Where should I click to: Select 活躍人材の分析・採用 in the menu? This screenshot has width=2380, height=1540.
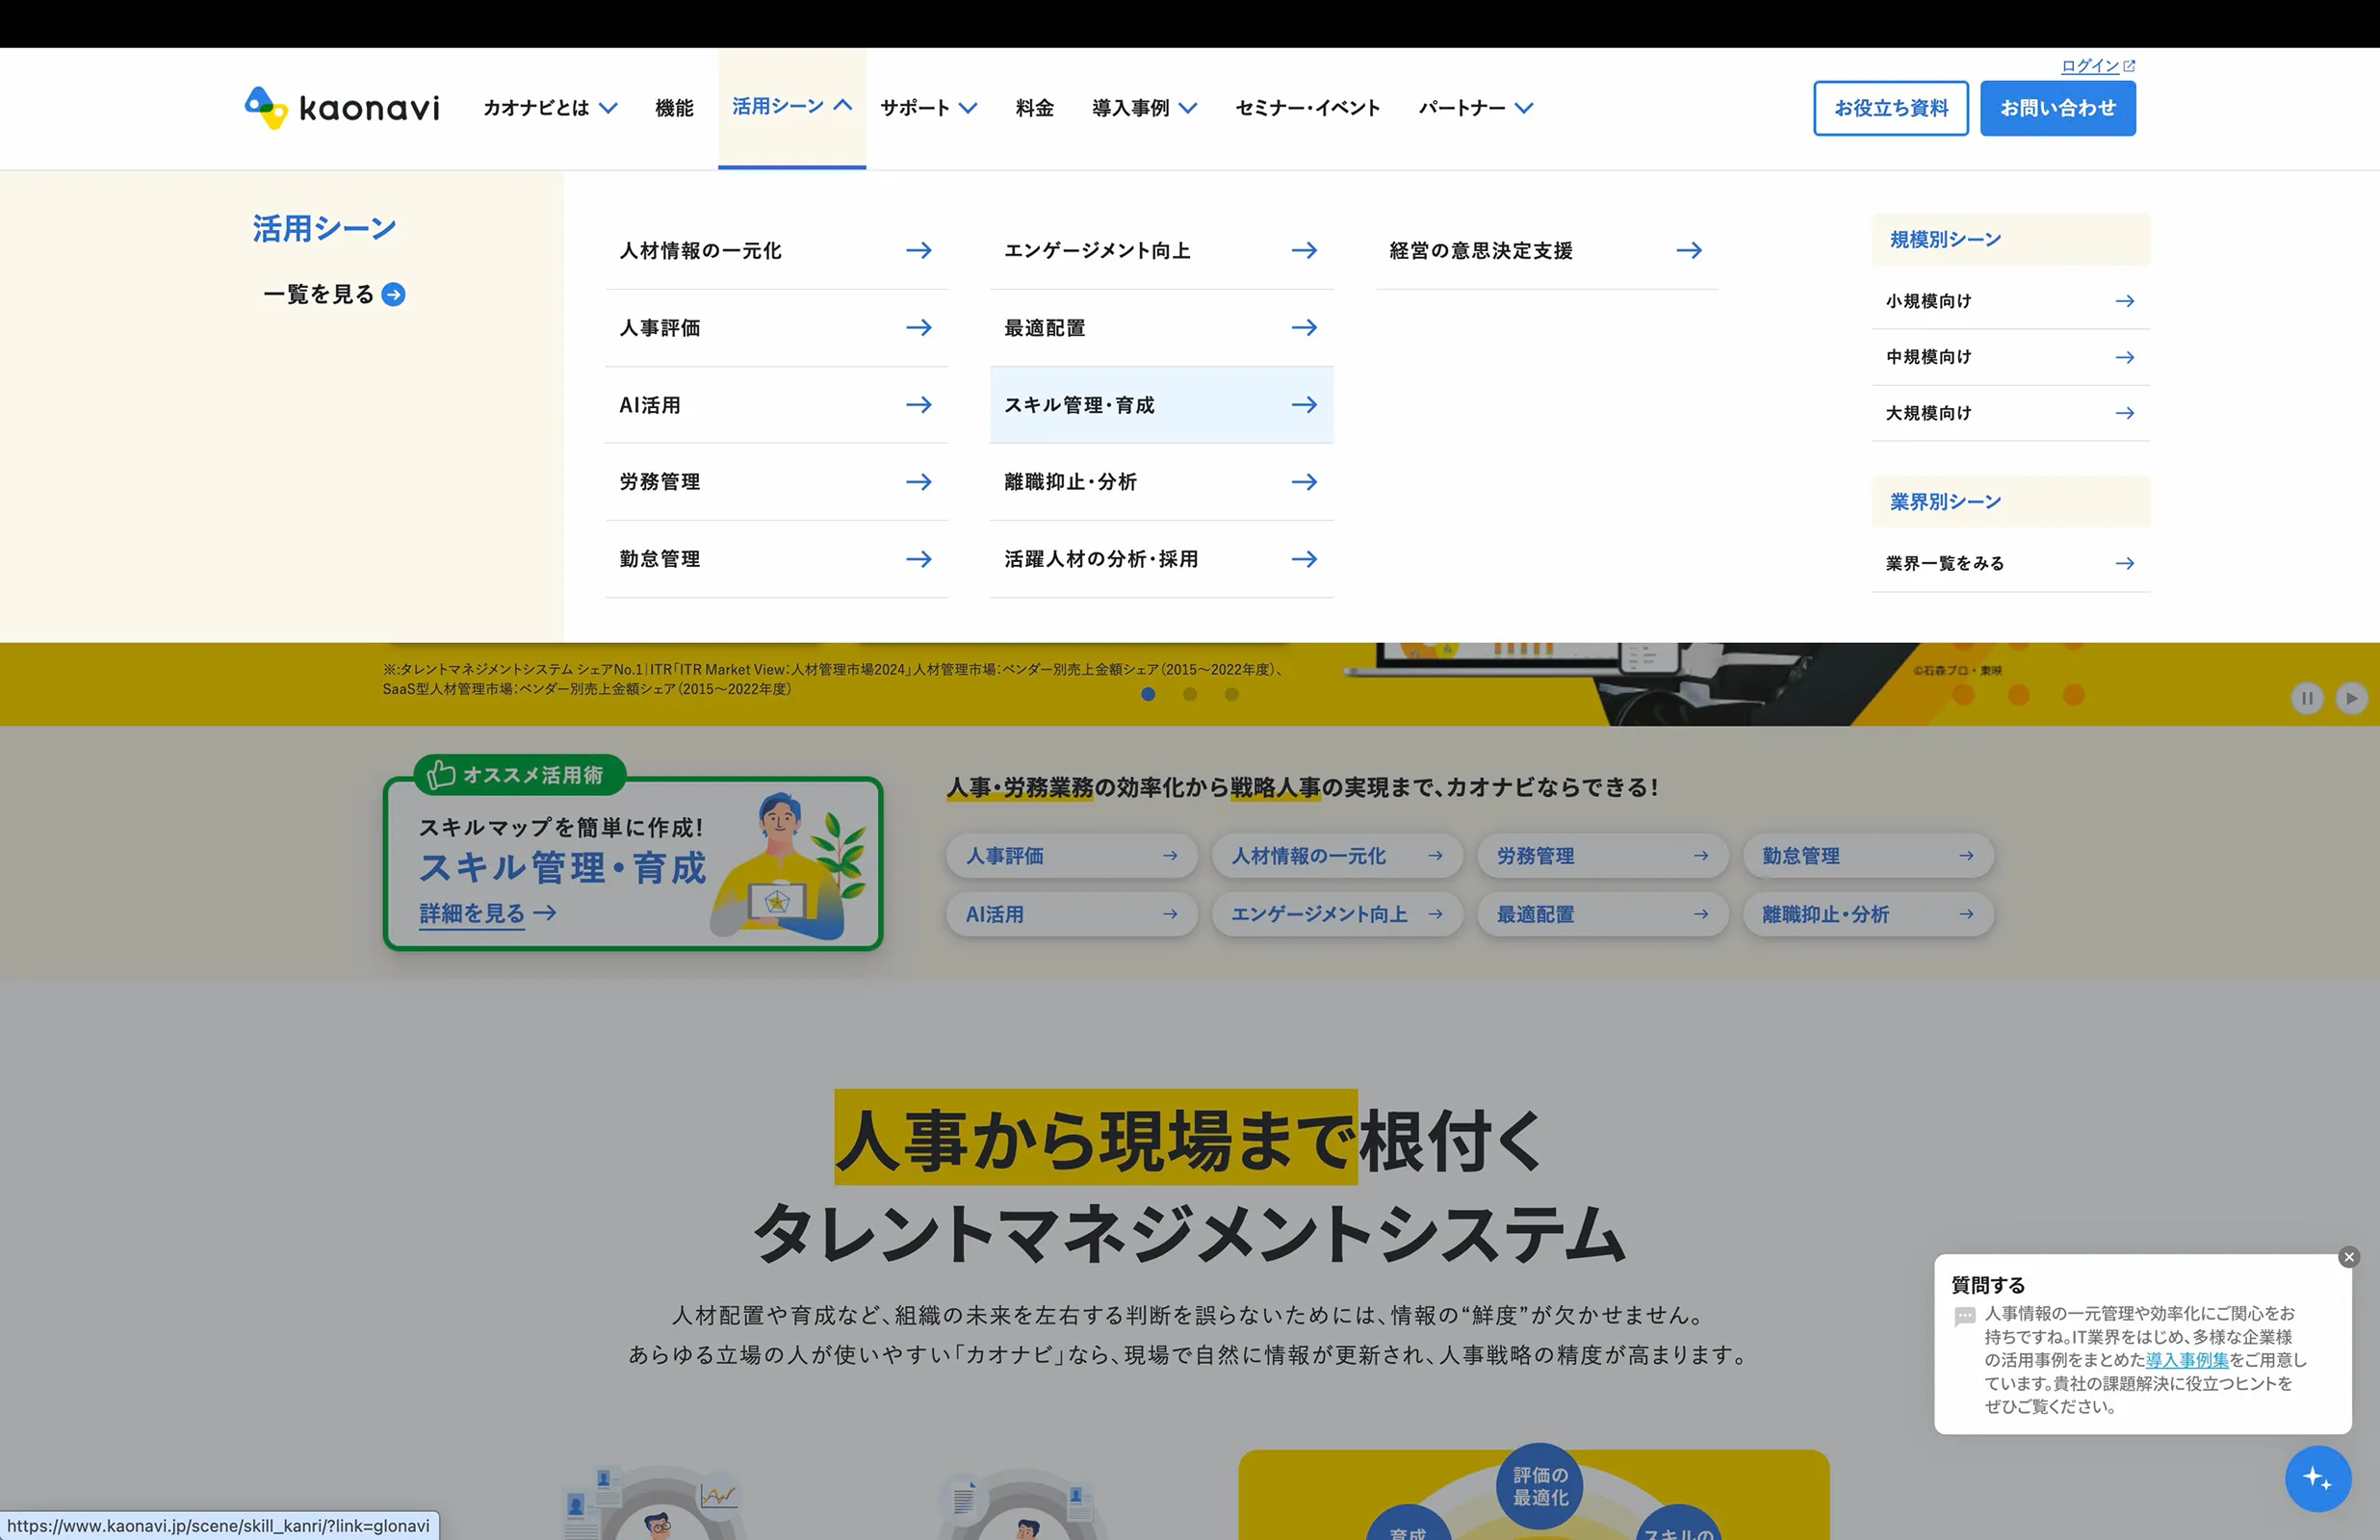(1161, 558)
